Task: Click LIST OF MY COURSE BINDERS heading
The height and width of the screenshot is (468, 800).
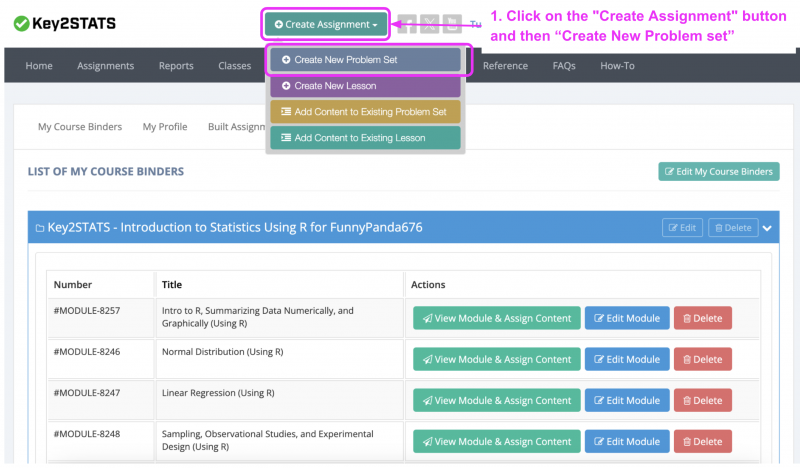Action: [106, 171]
